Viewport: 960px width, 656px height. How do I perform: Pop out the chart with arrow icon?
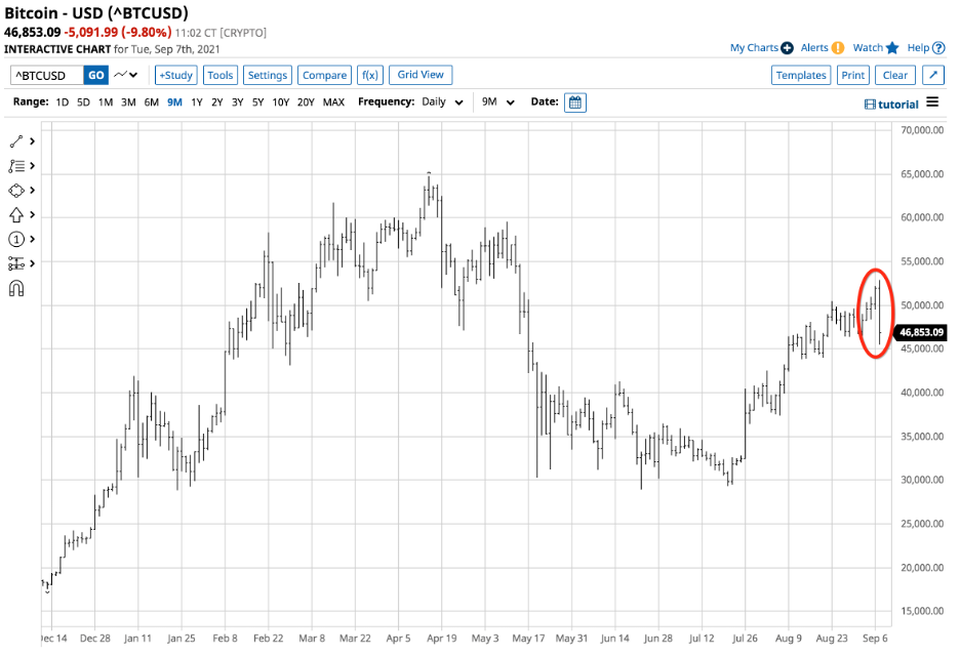click(933, 75)
